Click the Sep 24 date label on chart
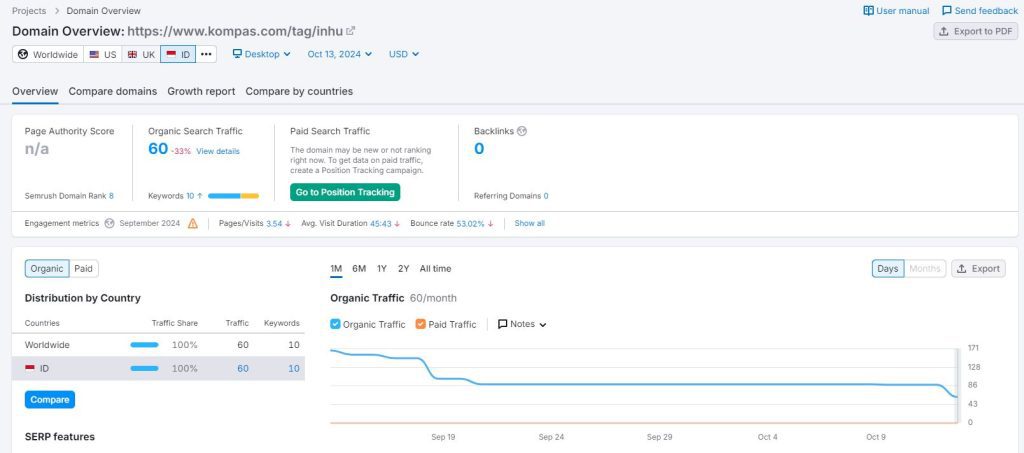1024x453 pixels. click(x=551, y=437)
